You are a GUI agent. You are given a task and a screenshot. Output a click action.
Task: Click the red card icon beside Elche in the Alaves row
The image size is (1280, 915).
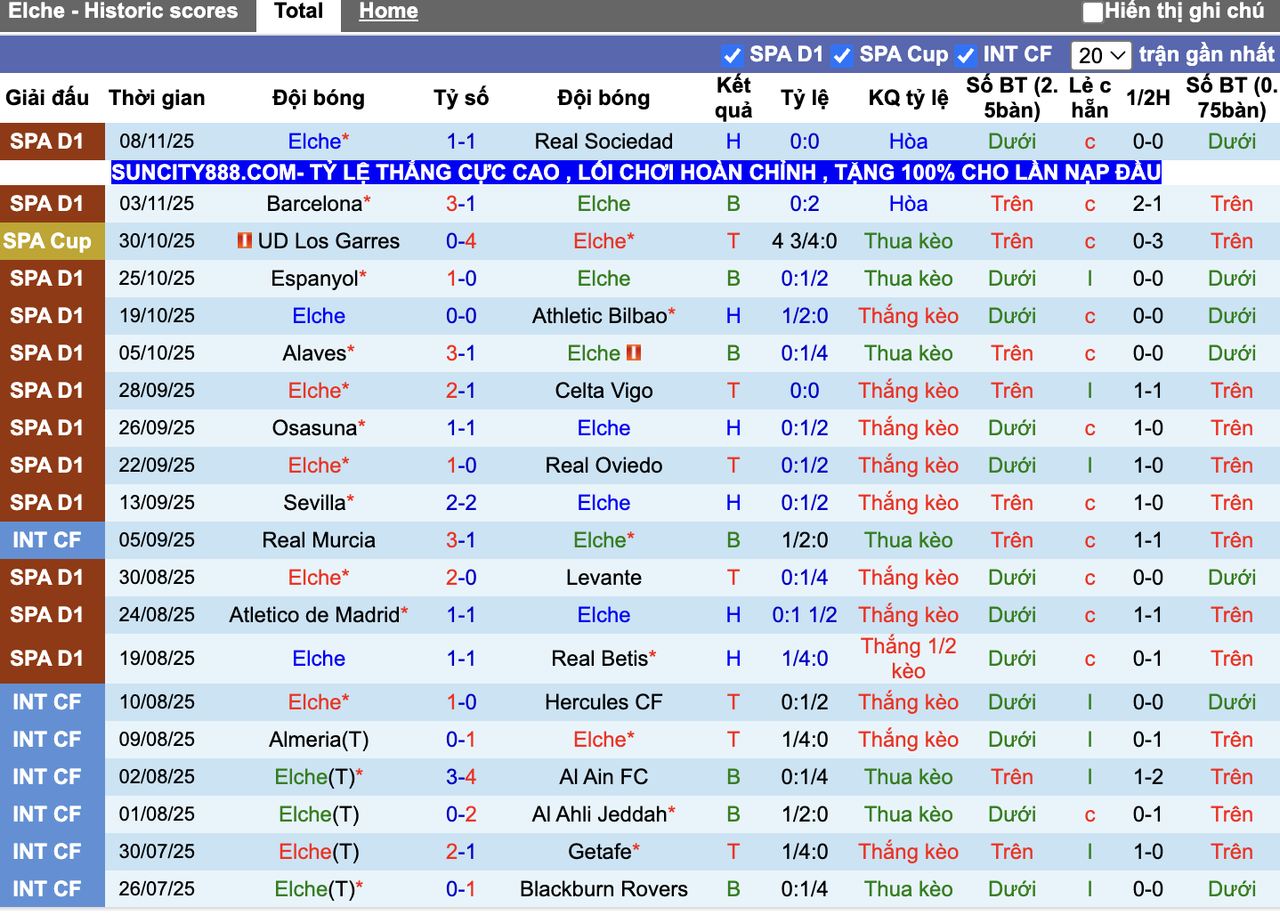coord(633,353)
